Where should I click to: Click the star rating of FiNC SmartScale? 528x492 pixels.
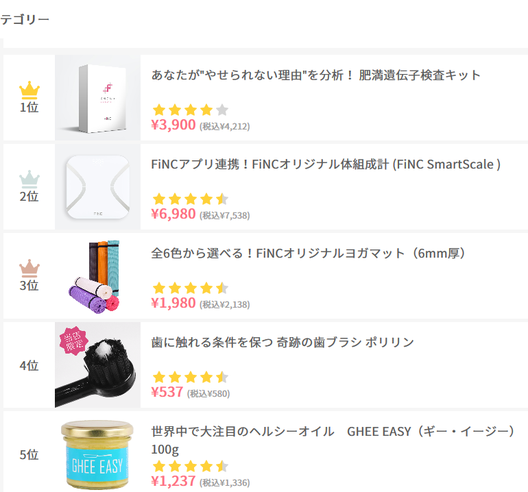tap(190, 199)
